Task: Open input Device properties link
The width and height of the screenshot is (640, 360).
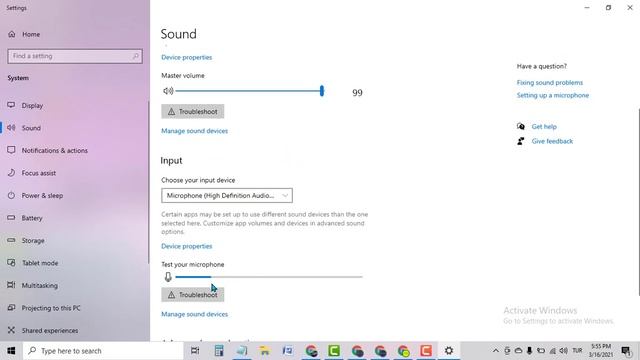Action: (x=187, y=247)
